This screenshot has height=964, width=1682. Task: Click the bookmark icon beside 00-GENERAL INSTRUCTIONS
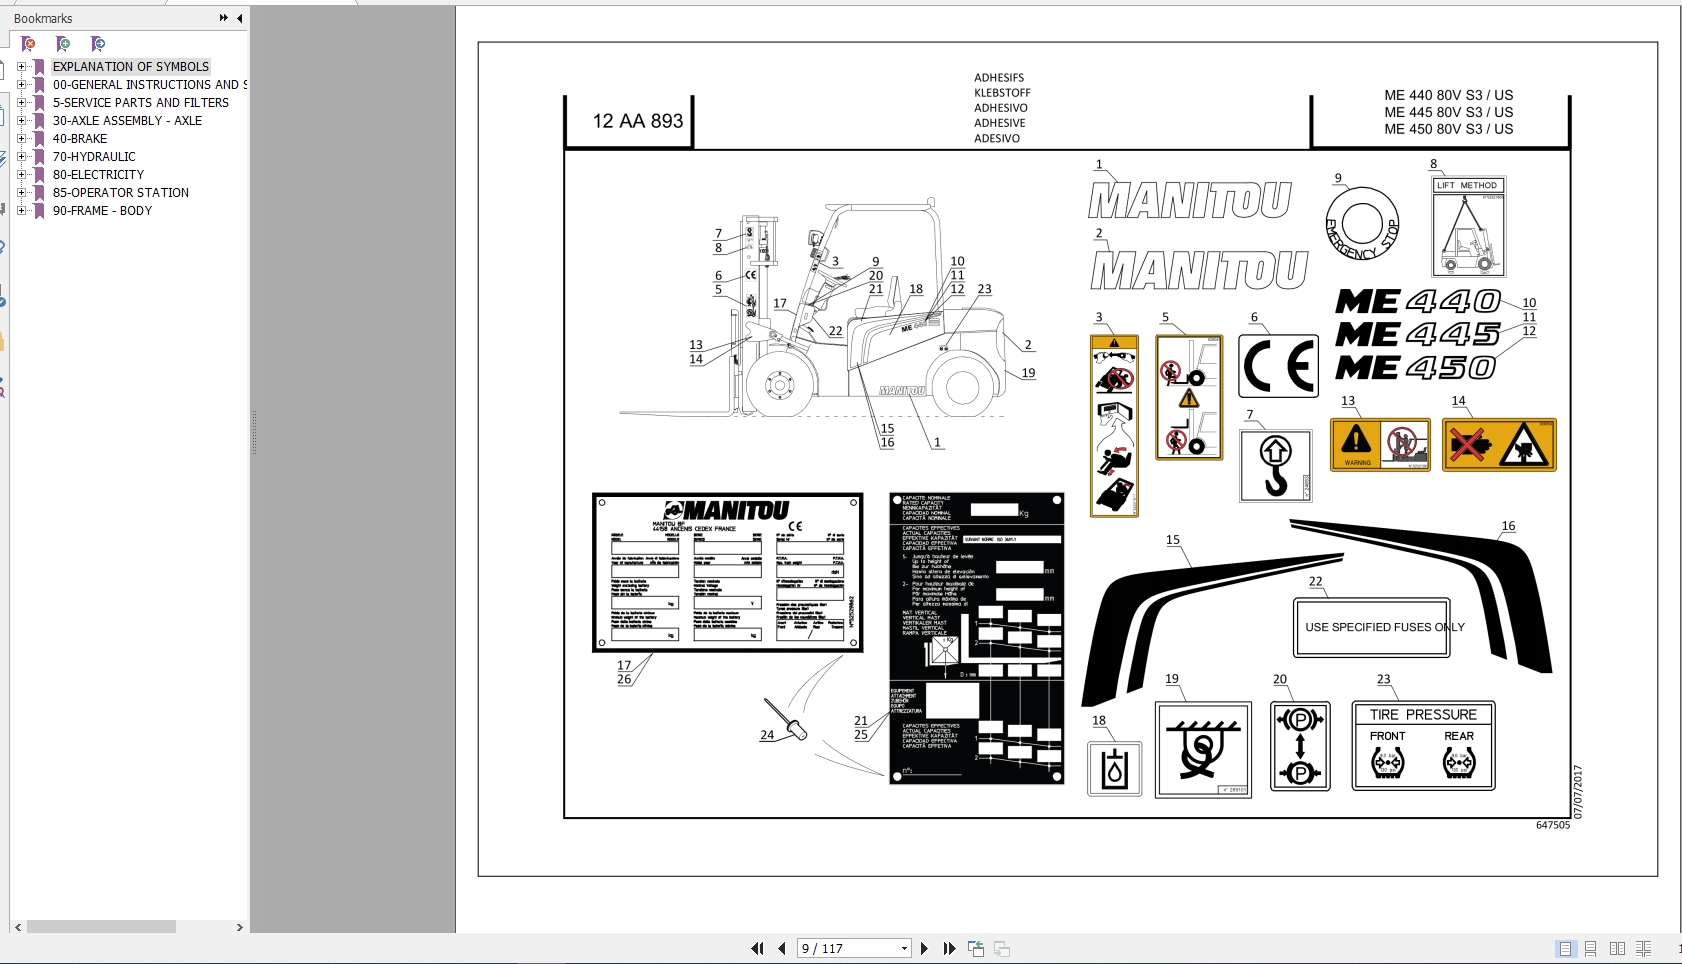pos(39,85)
